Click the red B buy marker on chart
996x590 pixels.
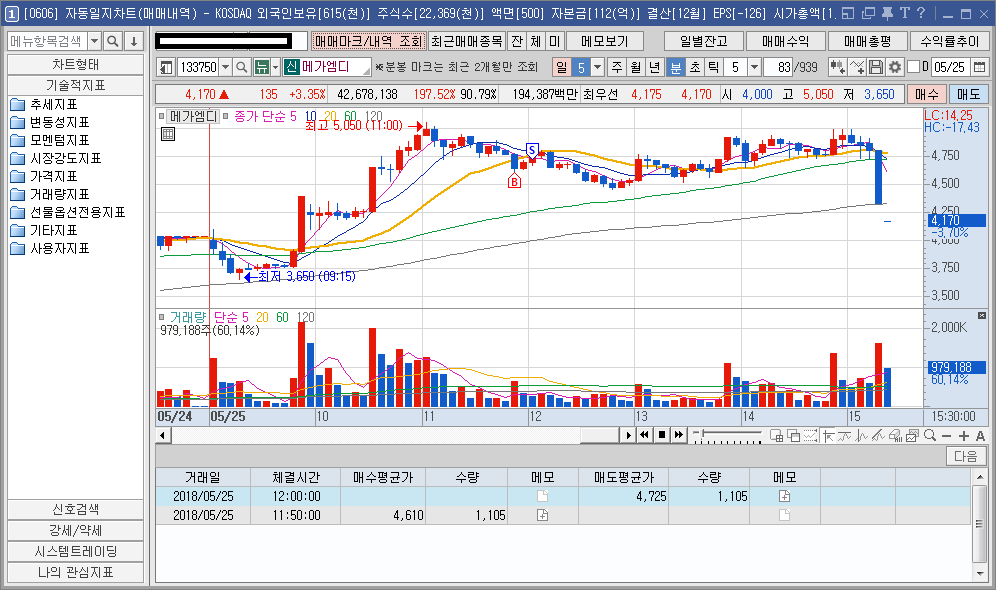[514, 182]
